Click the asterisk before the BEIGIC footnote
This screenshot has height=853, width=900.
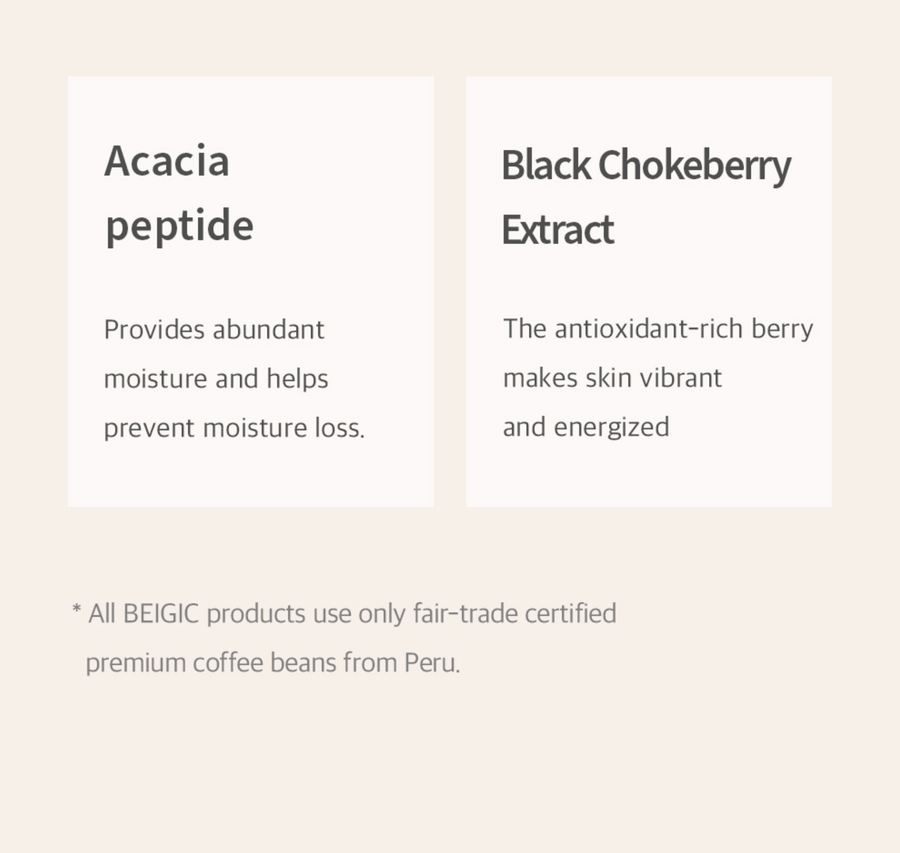point(76,608)
